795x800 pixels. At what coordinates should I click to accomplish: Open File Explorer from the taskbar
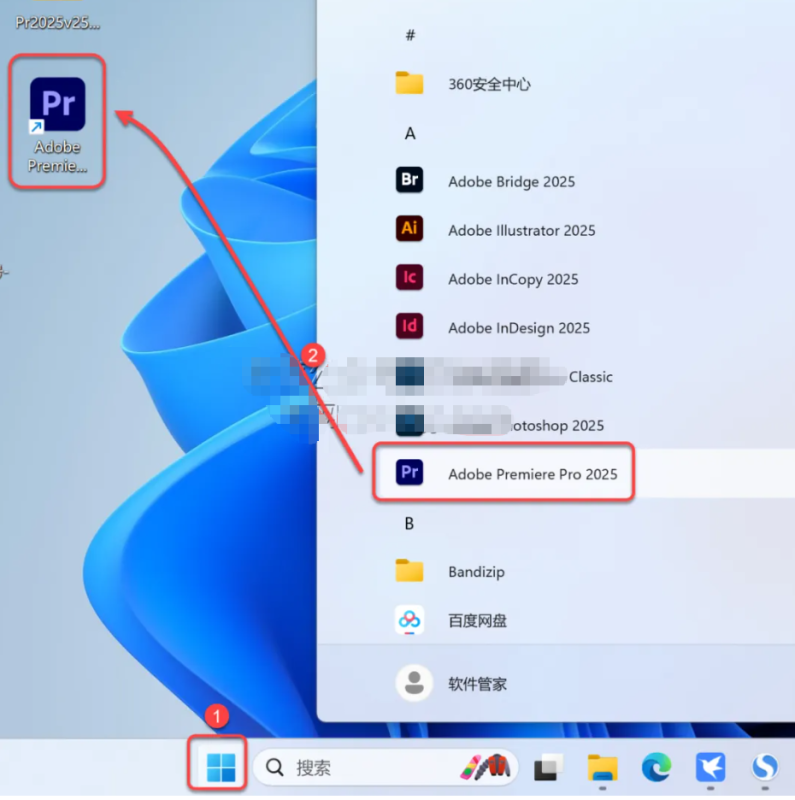tap(602, 767)
